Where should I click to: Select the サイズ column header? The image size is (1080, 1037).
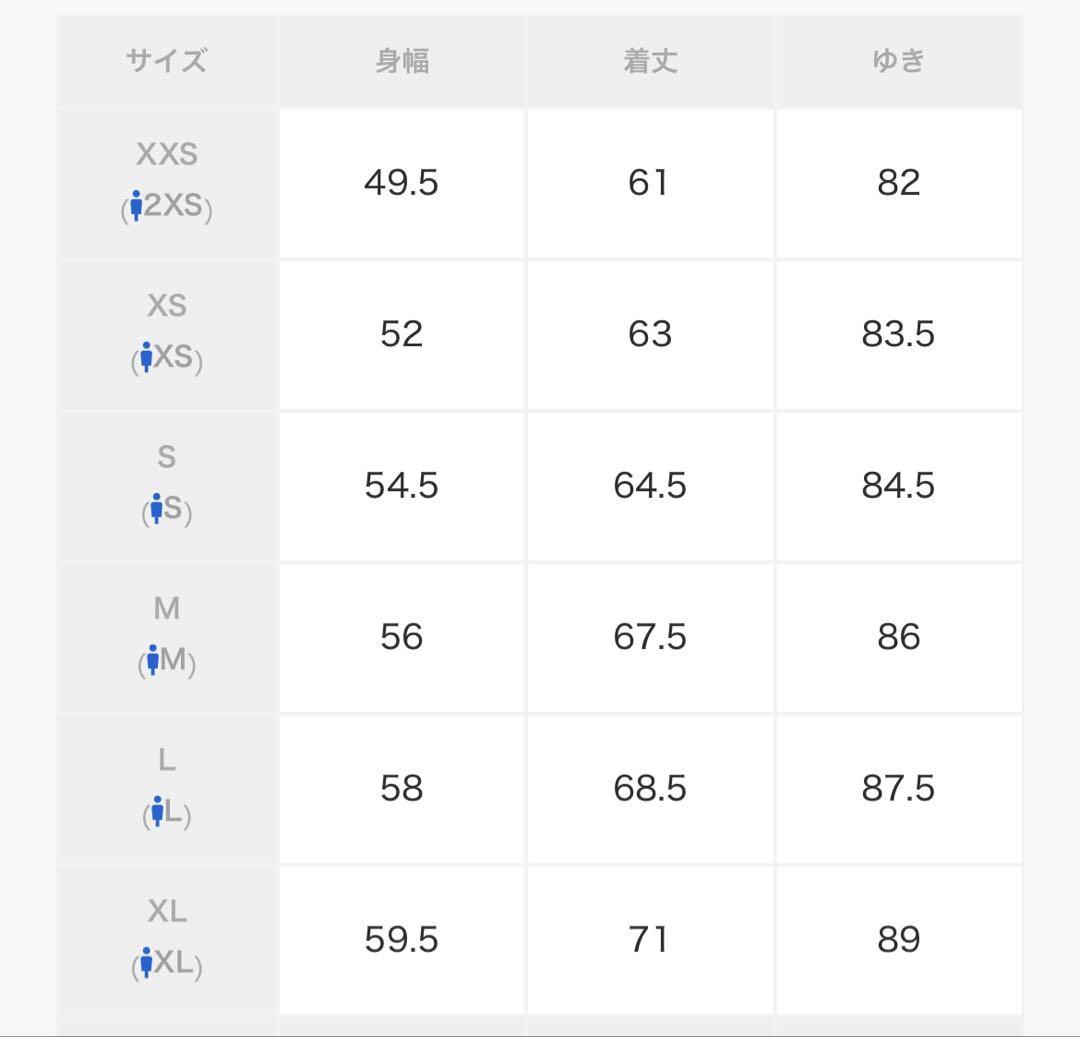[x=167, y=61]
